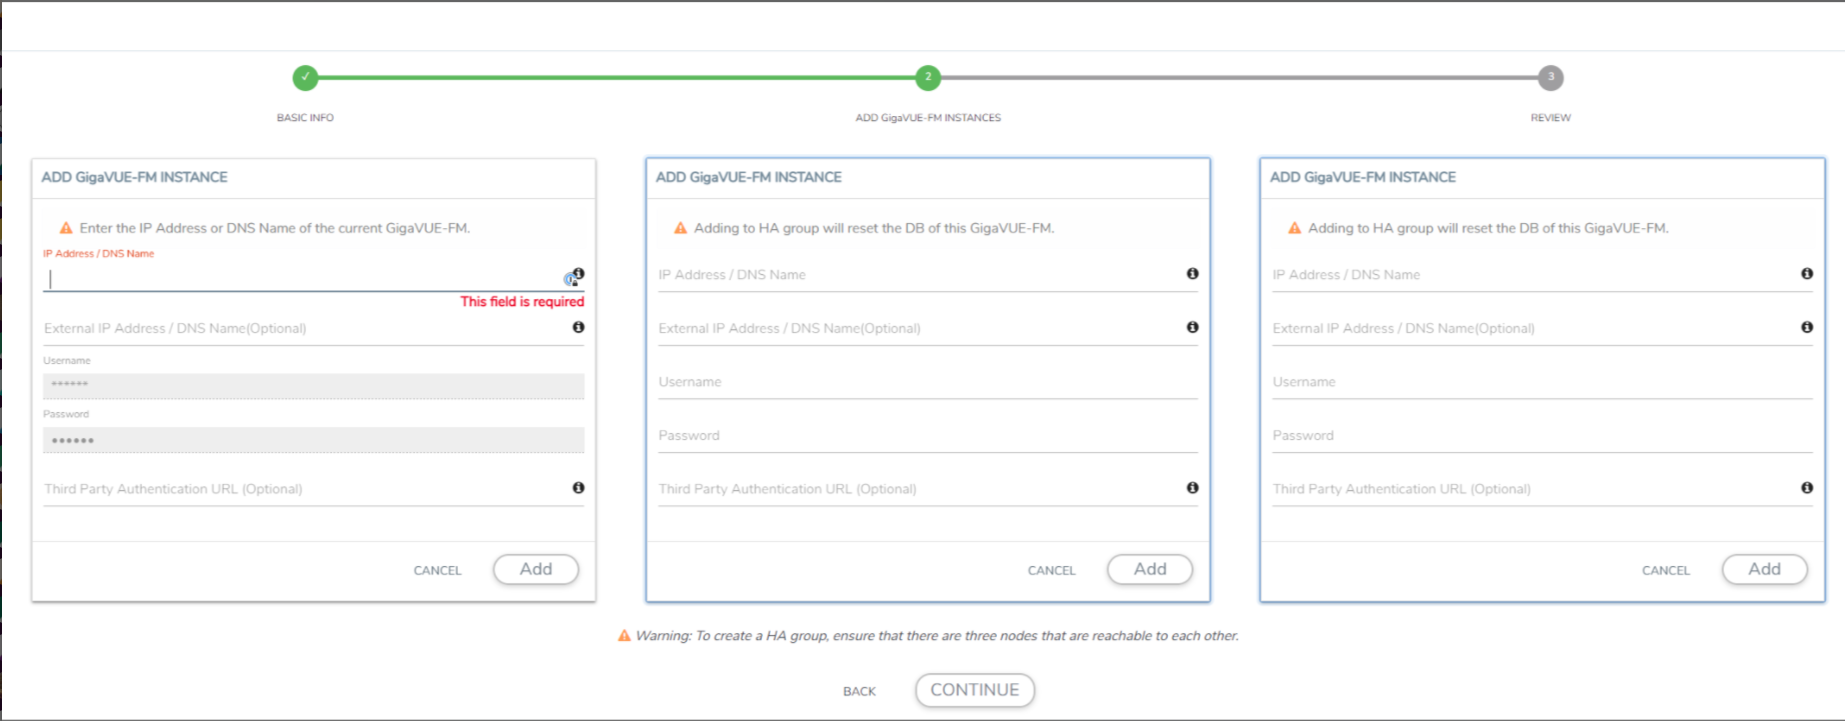The height and width of the screenshot is (721, 1845).
Task: Click info icon for third card External IP Address
Action: coord(1806,327)
